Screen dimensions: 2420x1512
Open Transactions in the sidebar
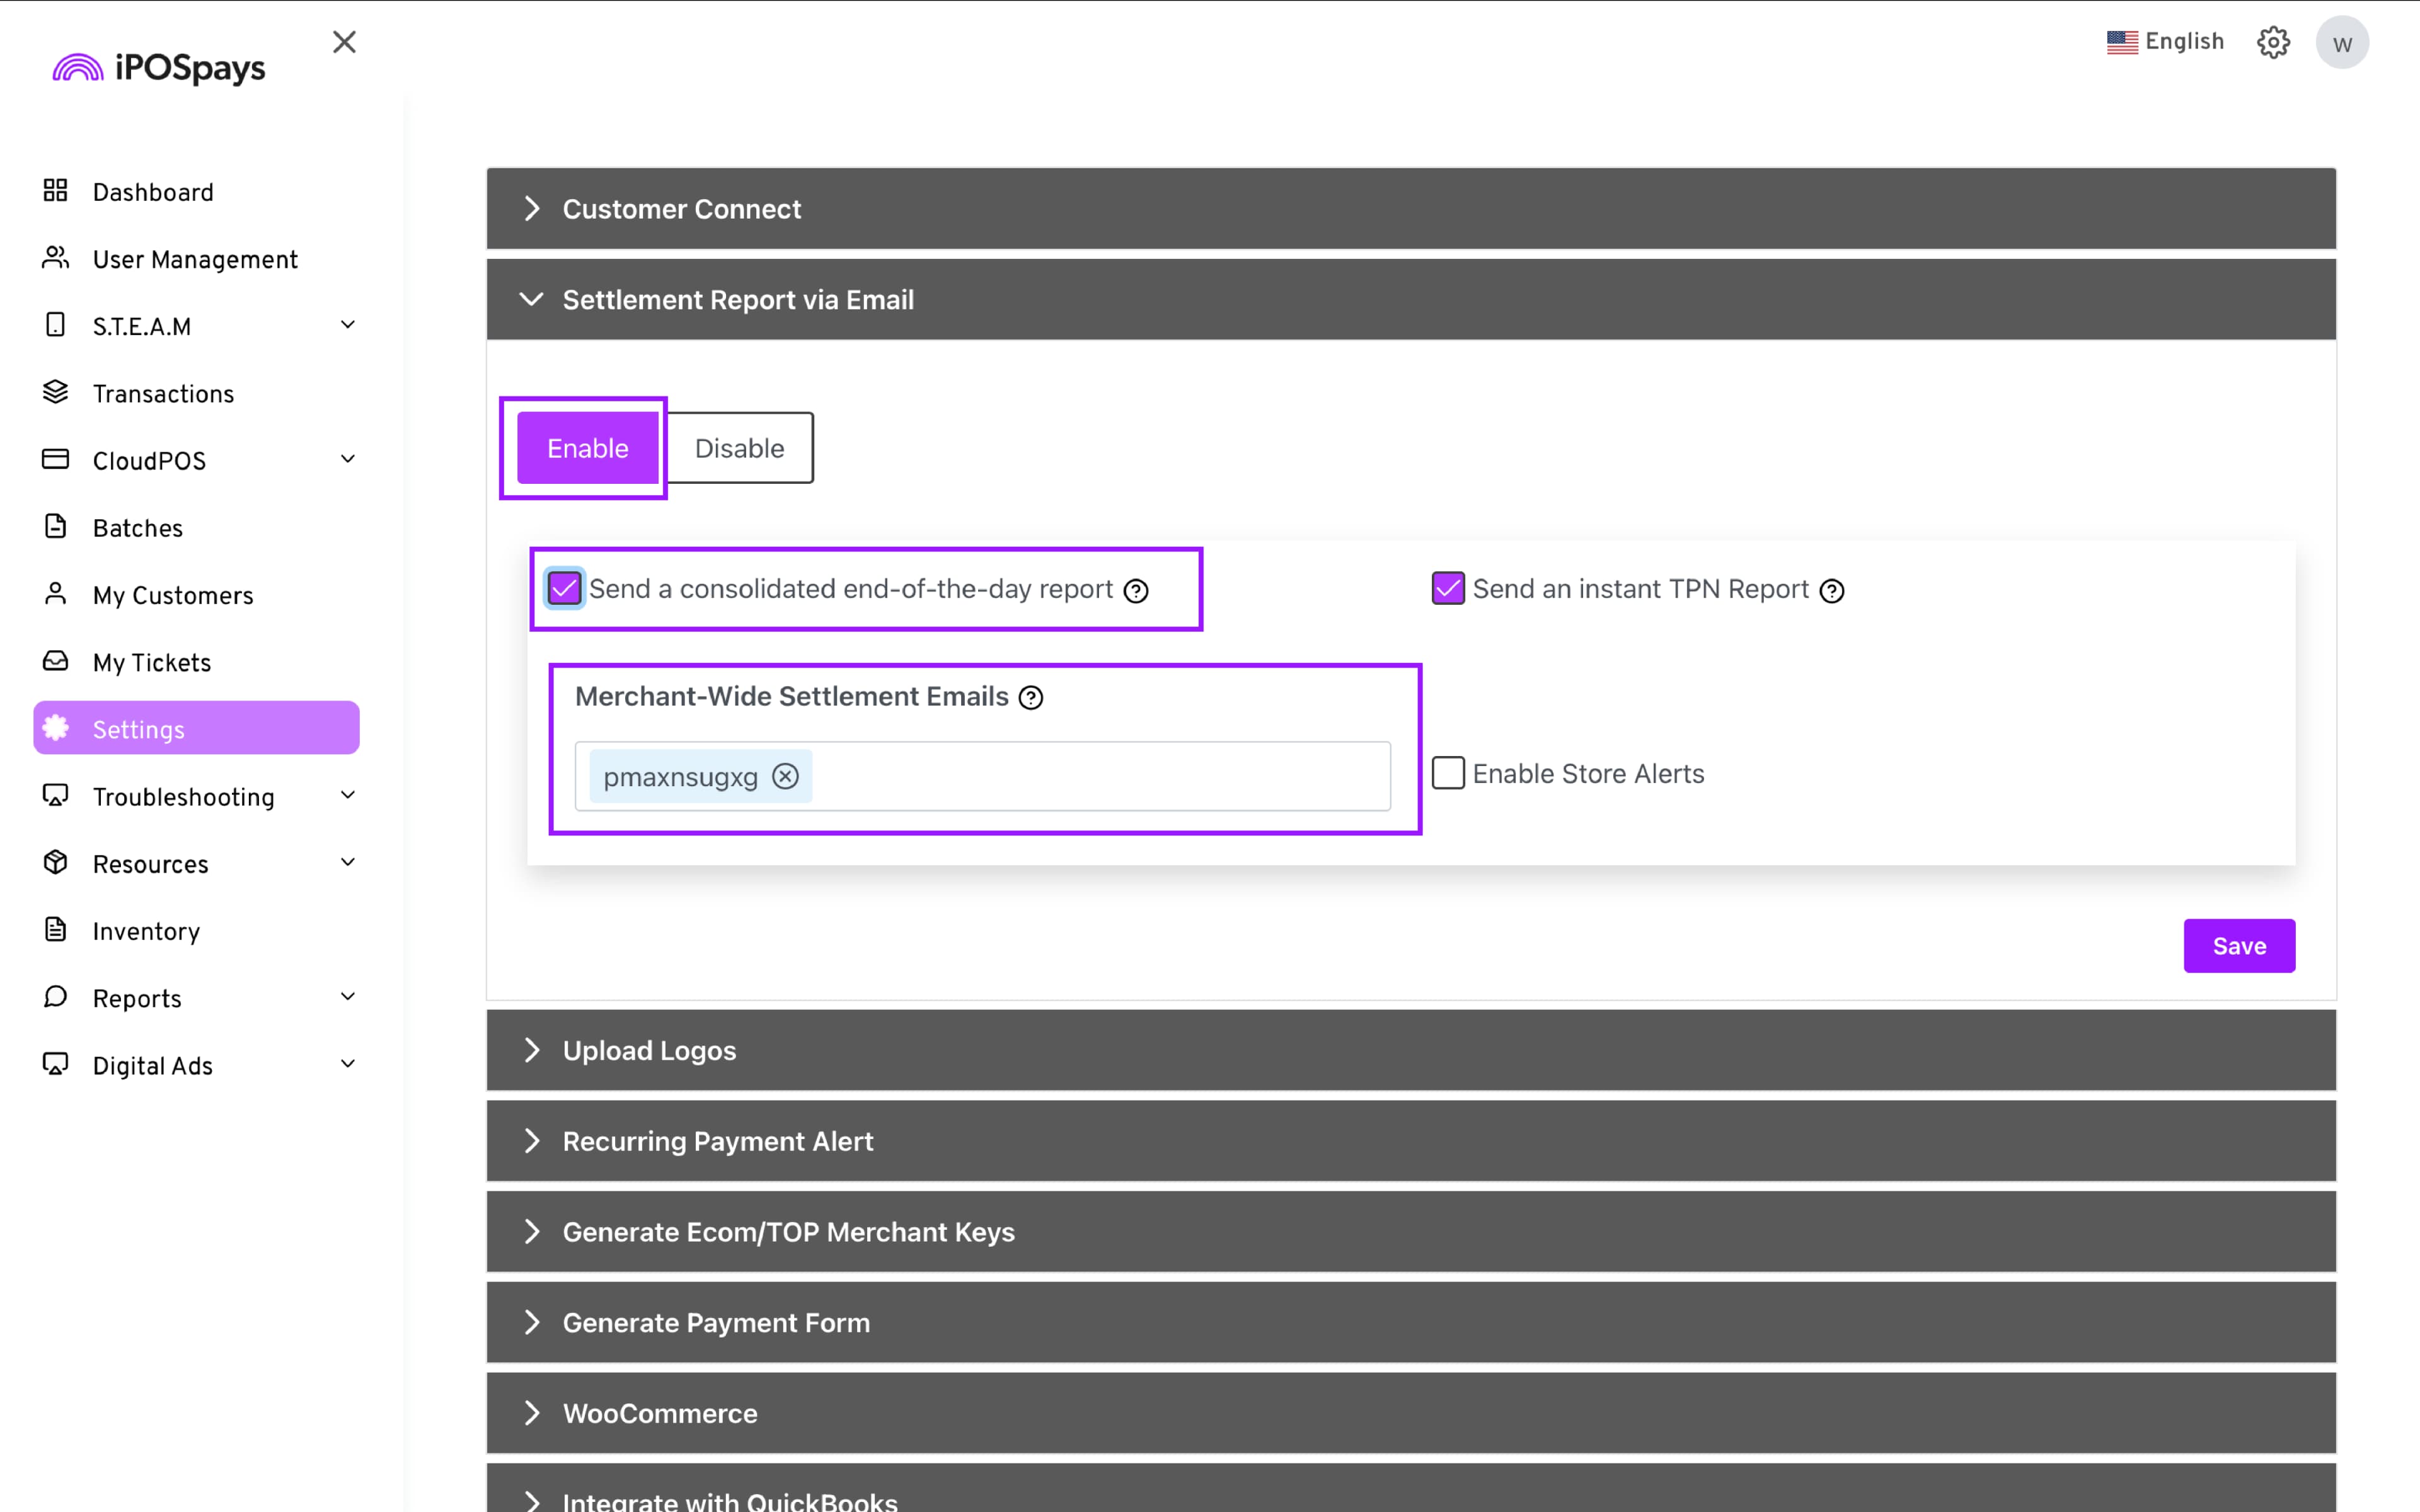(x=163, y=394)
